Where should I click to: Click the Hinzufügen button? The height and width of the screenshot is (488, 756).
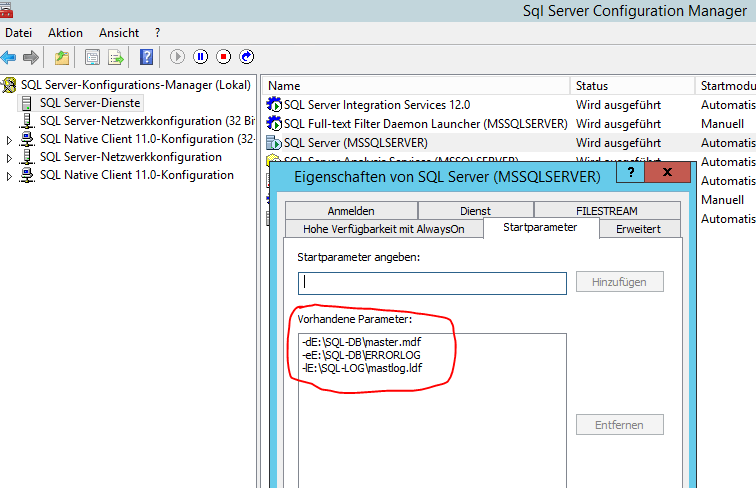coord(620,282)
